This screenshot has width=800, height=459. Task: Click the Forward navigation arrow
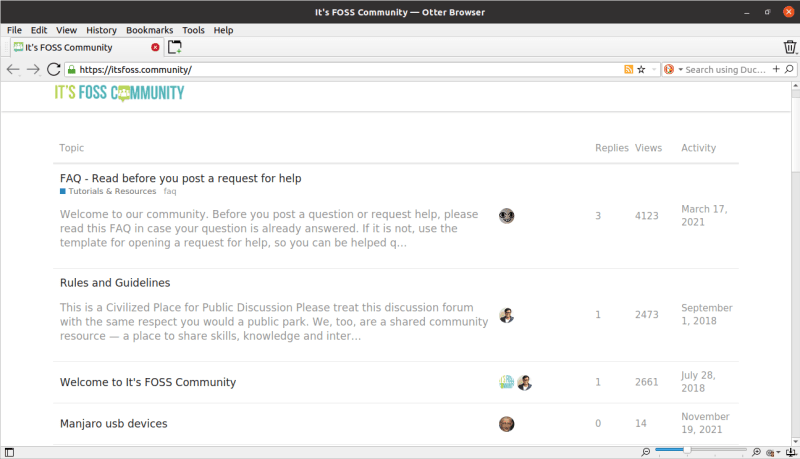click(x=33, y=70)
